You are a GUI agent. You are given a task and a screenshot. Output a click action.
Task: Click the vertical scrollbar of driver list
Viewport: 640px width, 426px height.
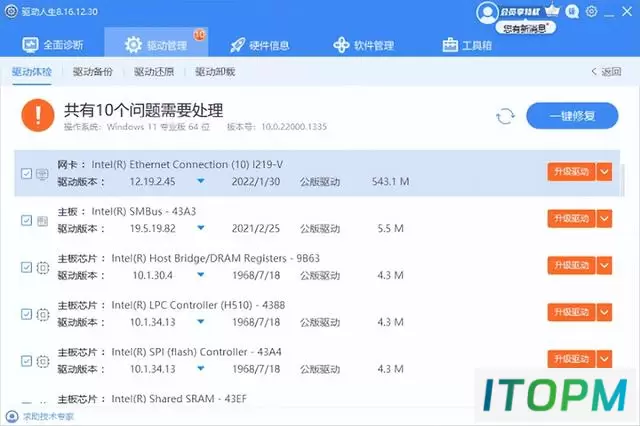point(623,180)
